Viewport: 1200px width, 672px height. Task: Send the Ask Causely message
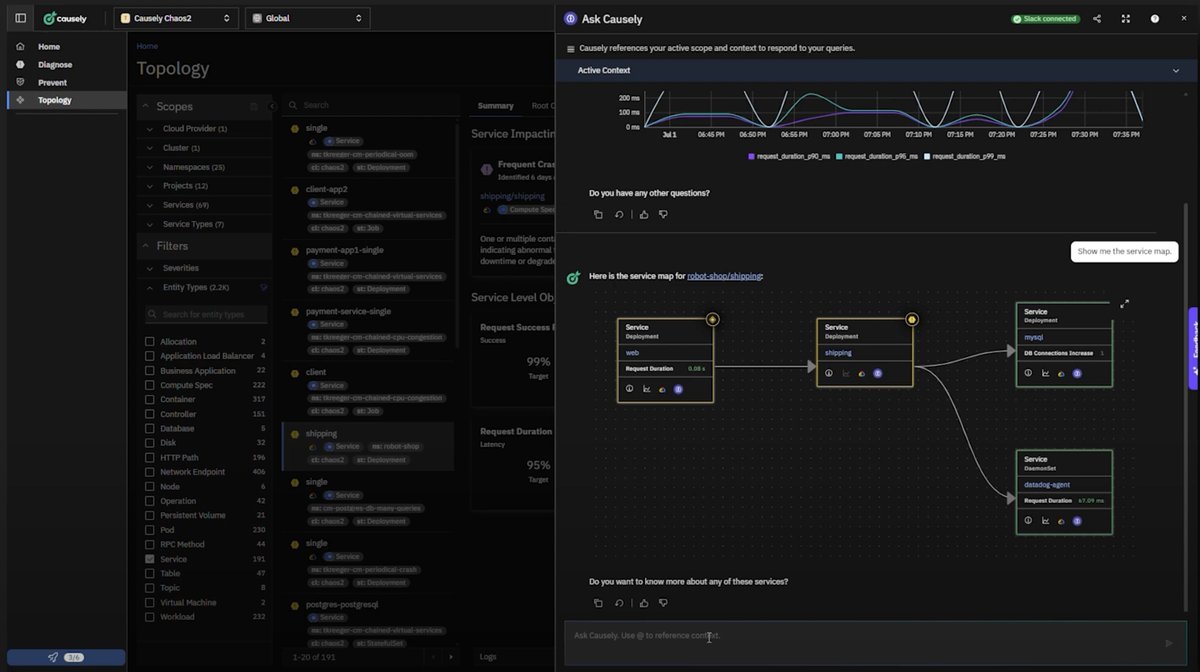(1169, 643)
